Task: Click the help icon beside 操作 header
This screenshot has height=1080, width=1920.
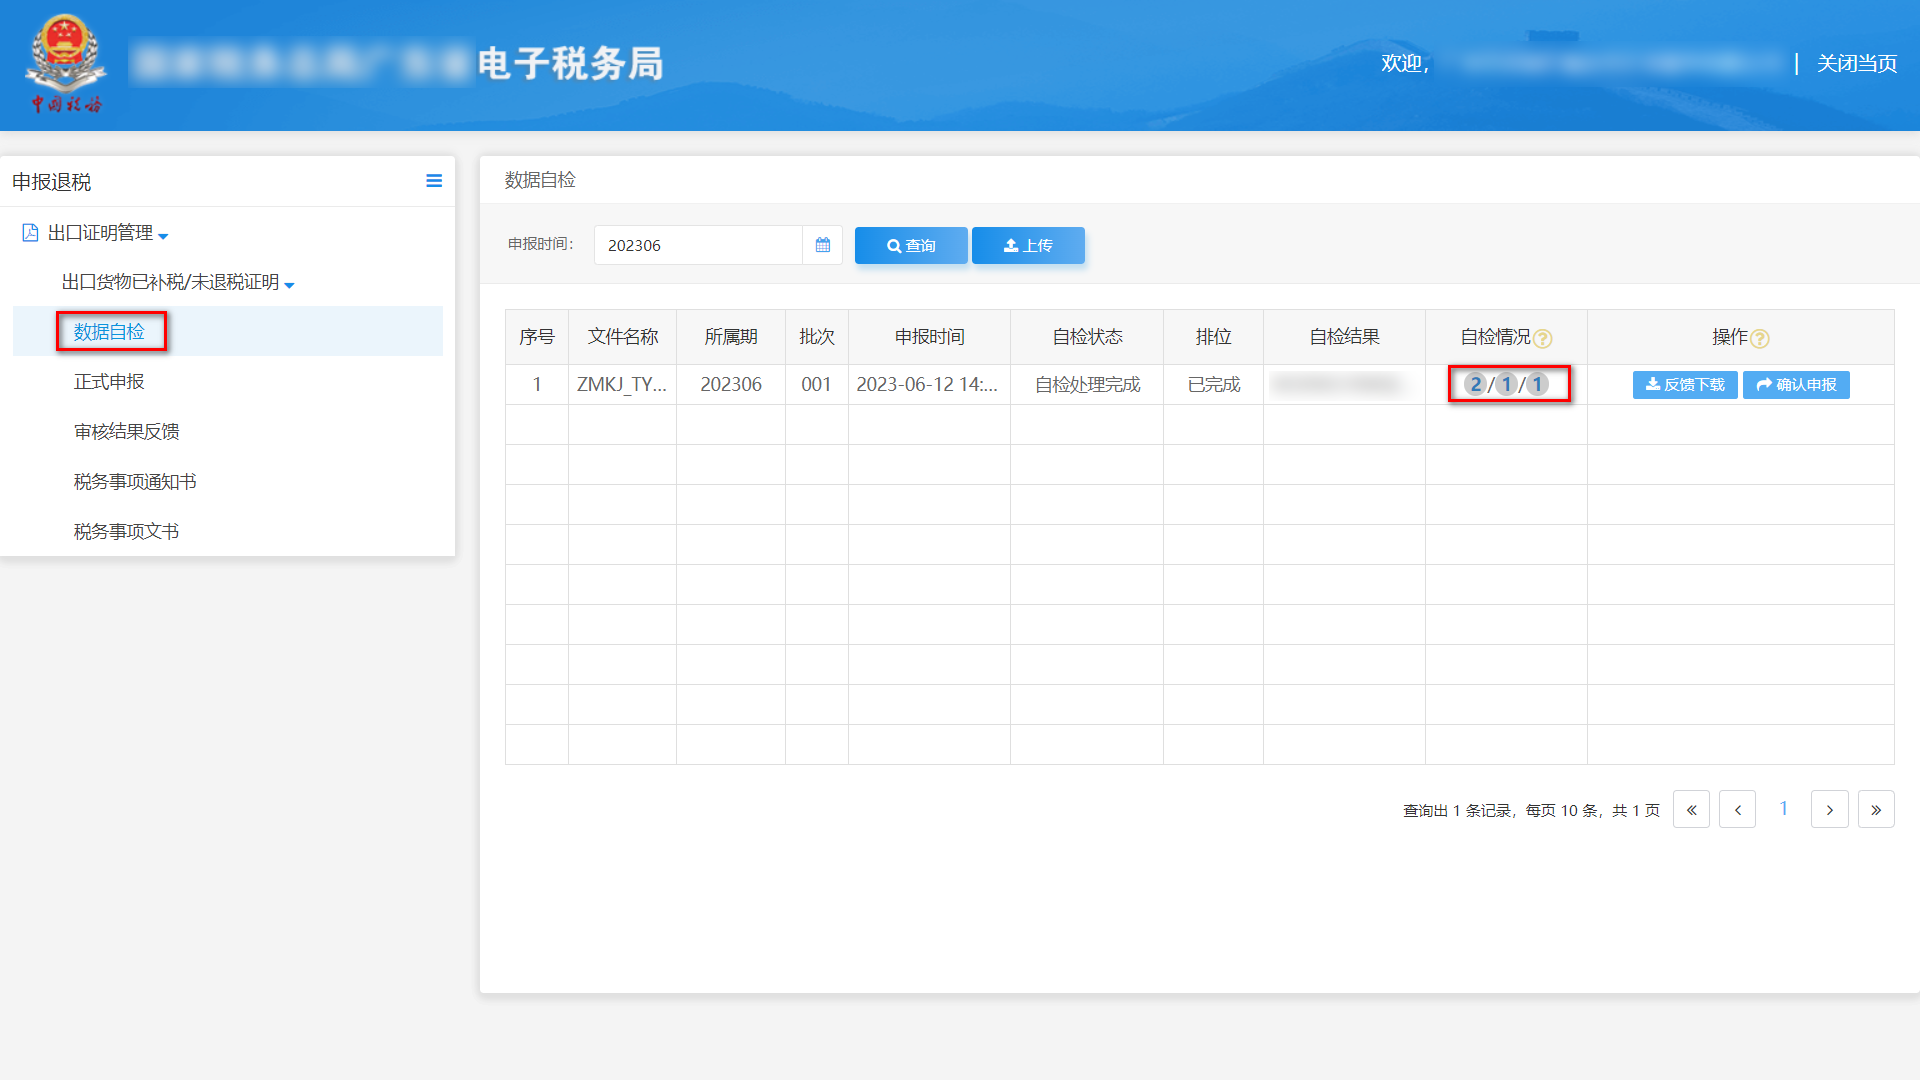Action: click(x=1761, y=339)
